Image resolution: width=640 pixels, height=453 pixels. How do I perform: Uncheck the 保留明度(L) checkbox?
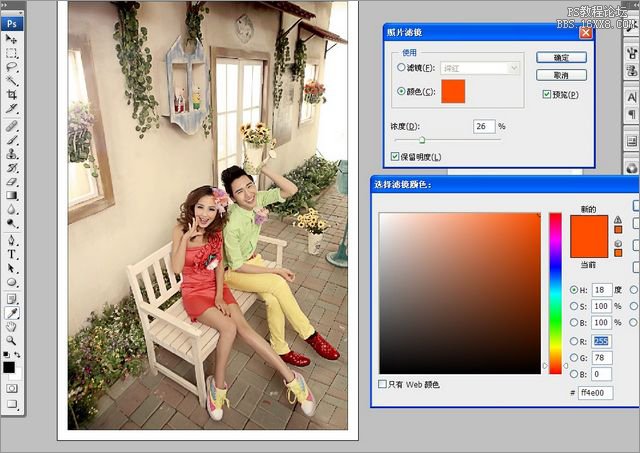(x=395, y=157)
